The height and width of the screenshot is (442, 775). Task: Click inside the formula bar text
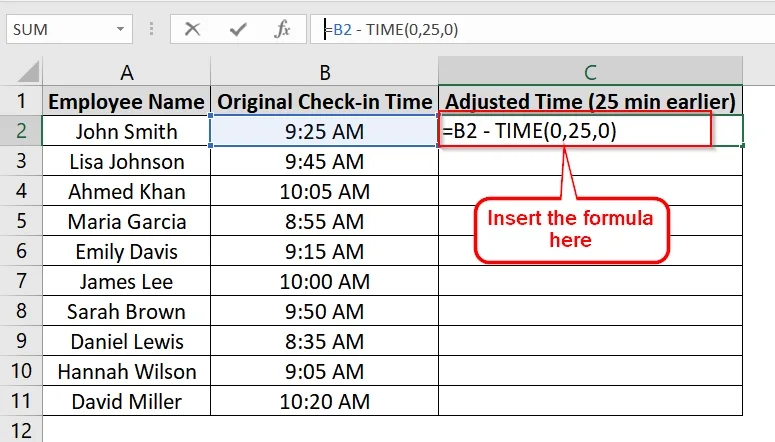click(391, 30)
